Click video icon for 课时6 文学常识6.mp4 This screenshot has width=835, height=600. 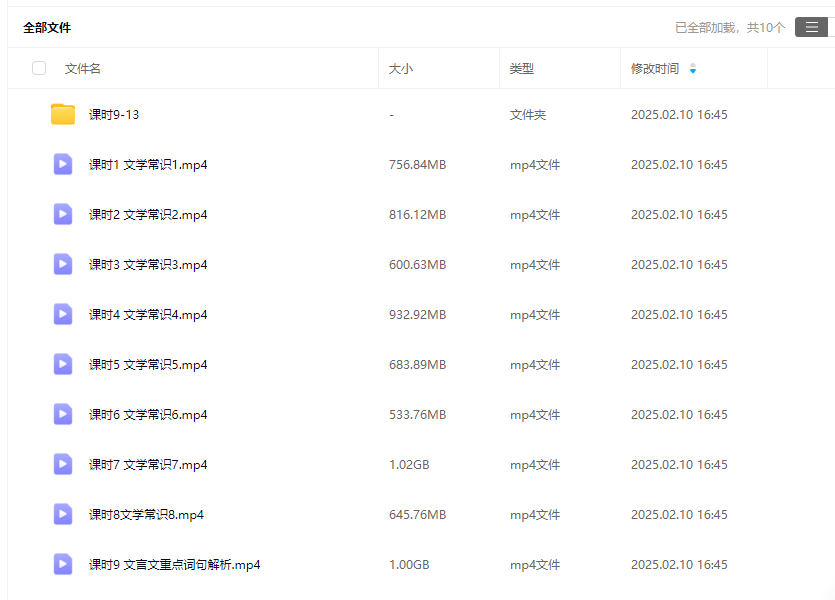pyautogui.click(x=63, y=415)
